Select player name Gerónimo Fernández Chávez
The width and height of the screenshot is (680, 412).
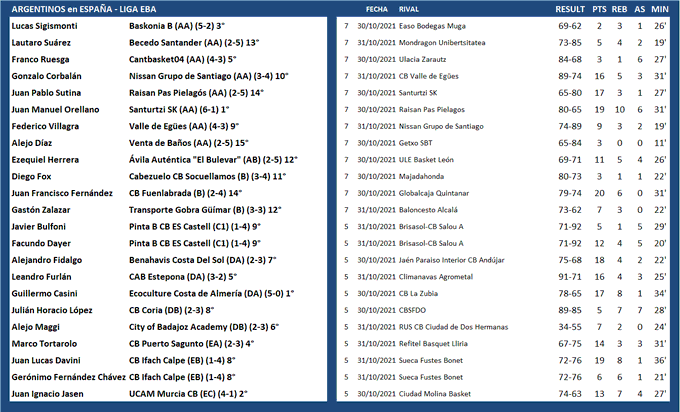point(69,377)
